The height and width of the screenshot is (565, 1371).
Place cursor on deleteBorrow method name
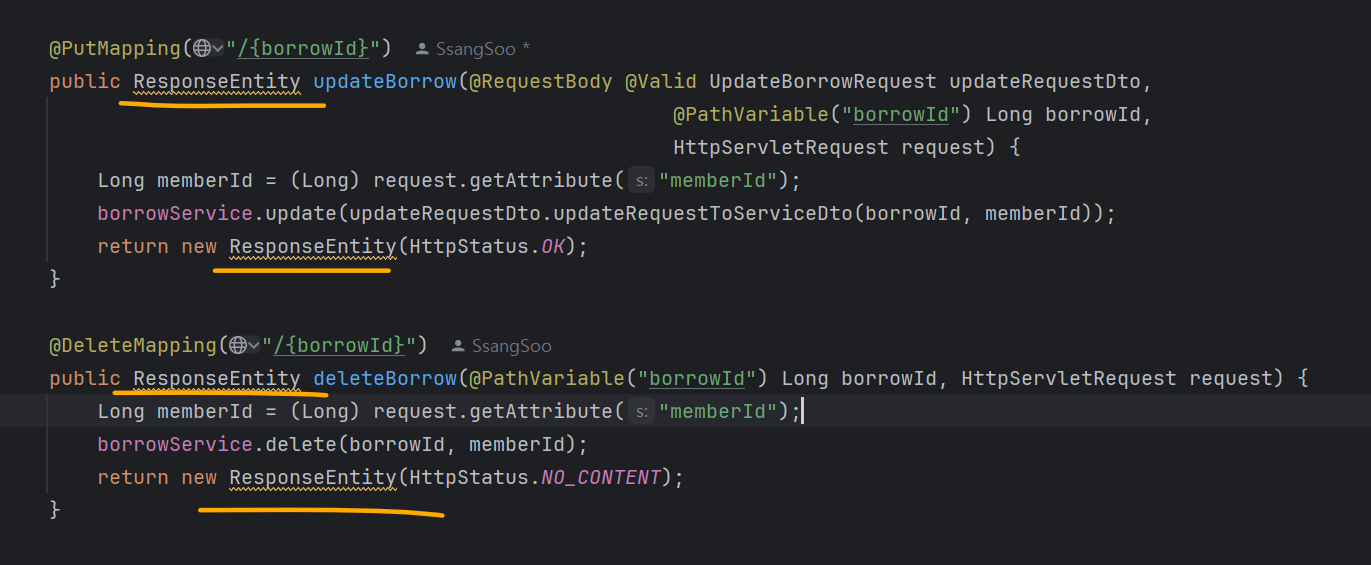pos(385,379)
